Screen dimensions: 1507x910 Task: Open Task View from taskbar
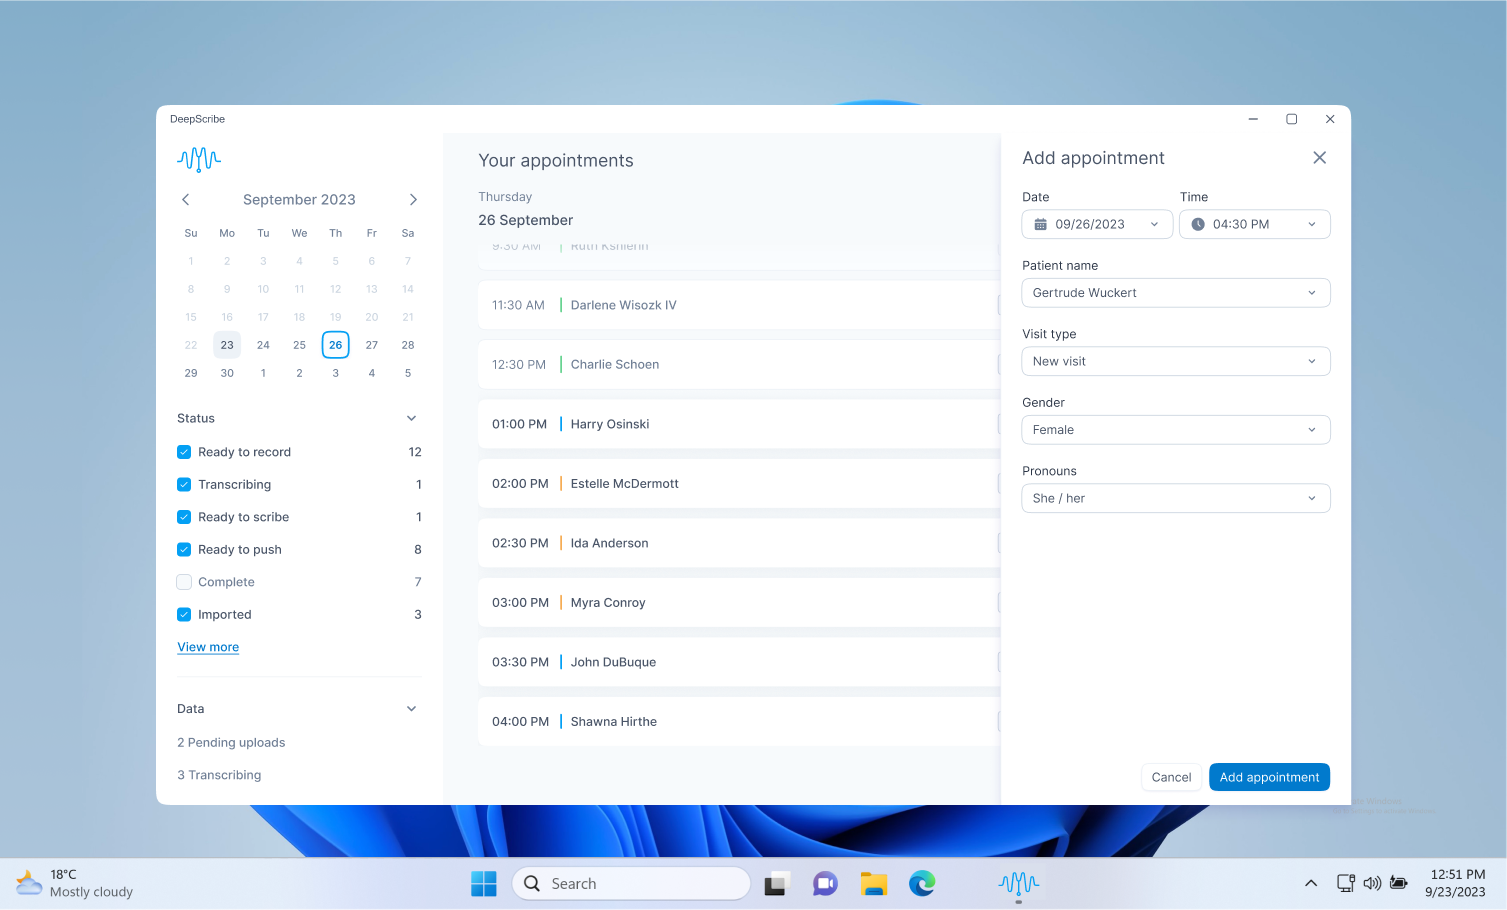(x=777, y=884)
